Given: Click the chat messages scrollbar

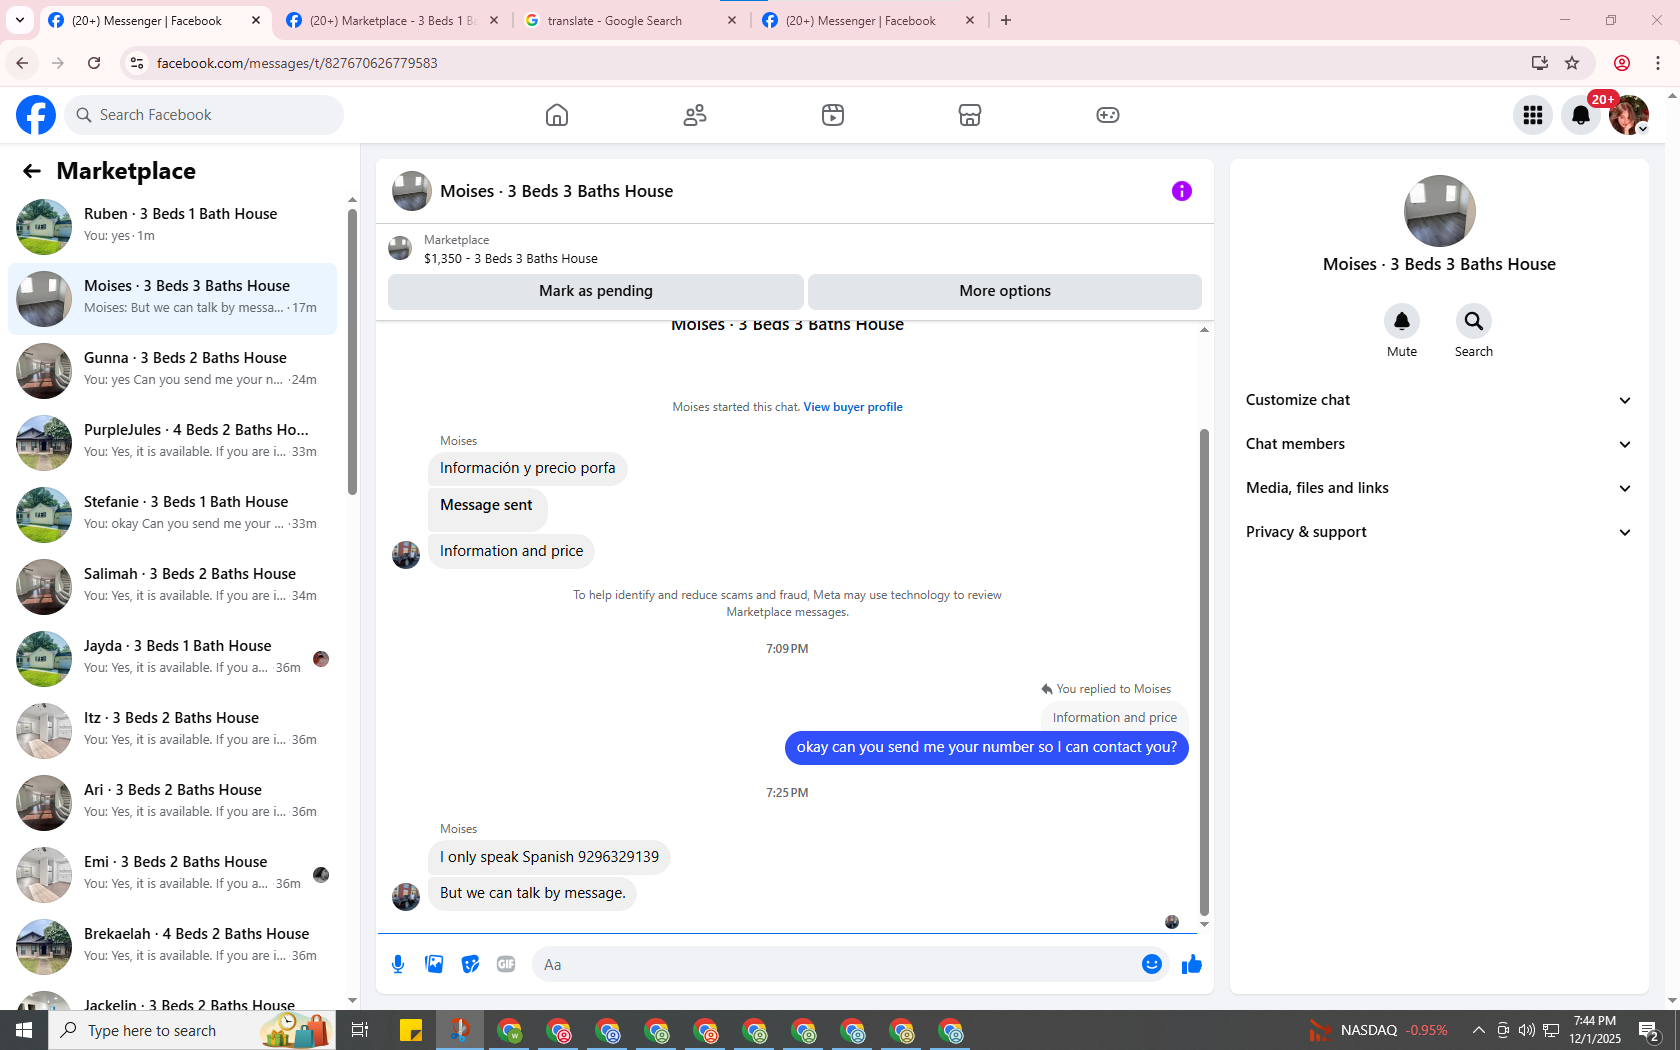Looking at the screenshot, I should [x=1204, y=672].
